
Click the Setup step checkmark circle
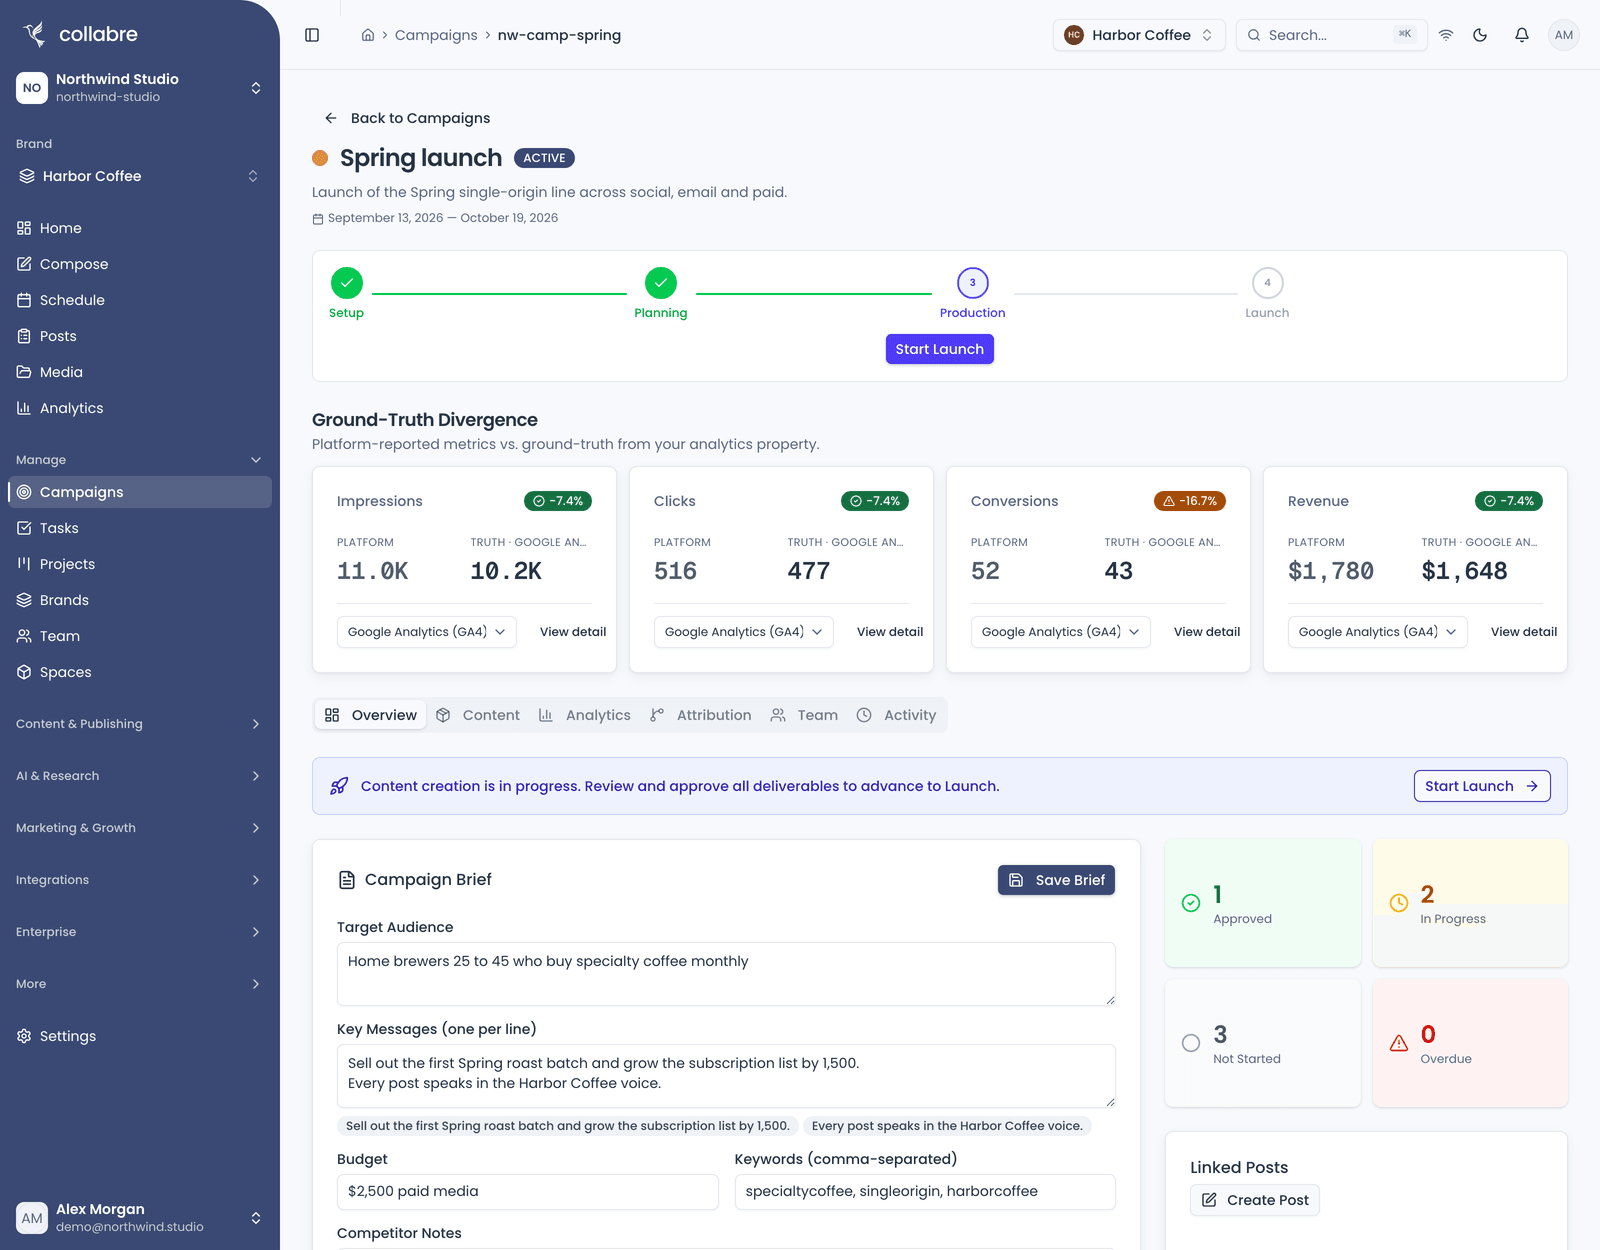(347, 283)
